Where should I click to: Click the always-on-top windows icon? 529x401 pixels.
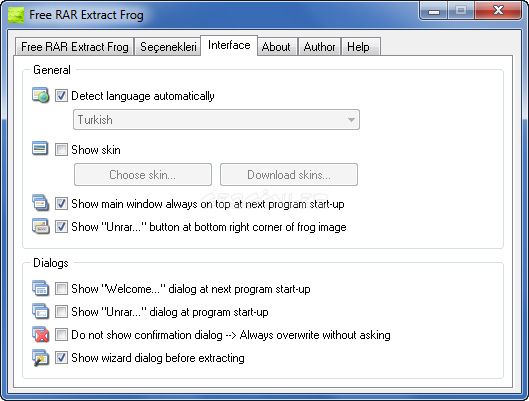(40, 203)
